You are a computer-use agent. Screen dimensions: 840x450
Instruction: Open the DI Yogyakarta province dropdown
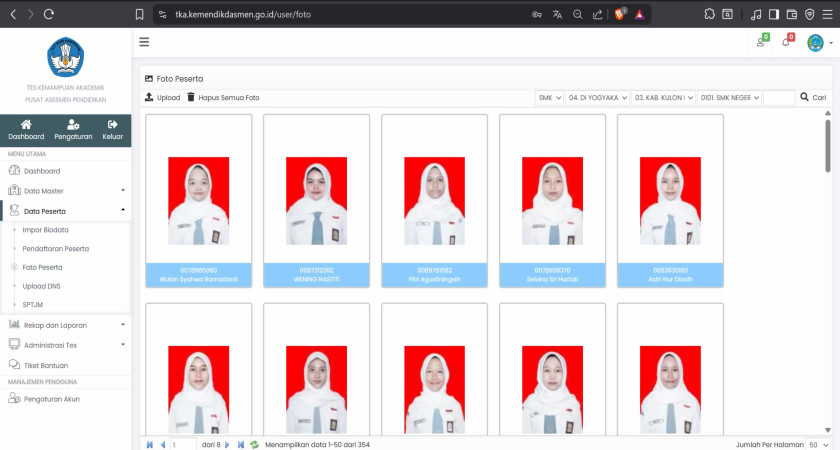(597, 98)
